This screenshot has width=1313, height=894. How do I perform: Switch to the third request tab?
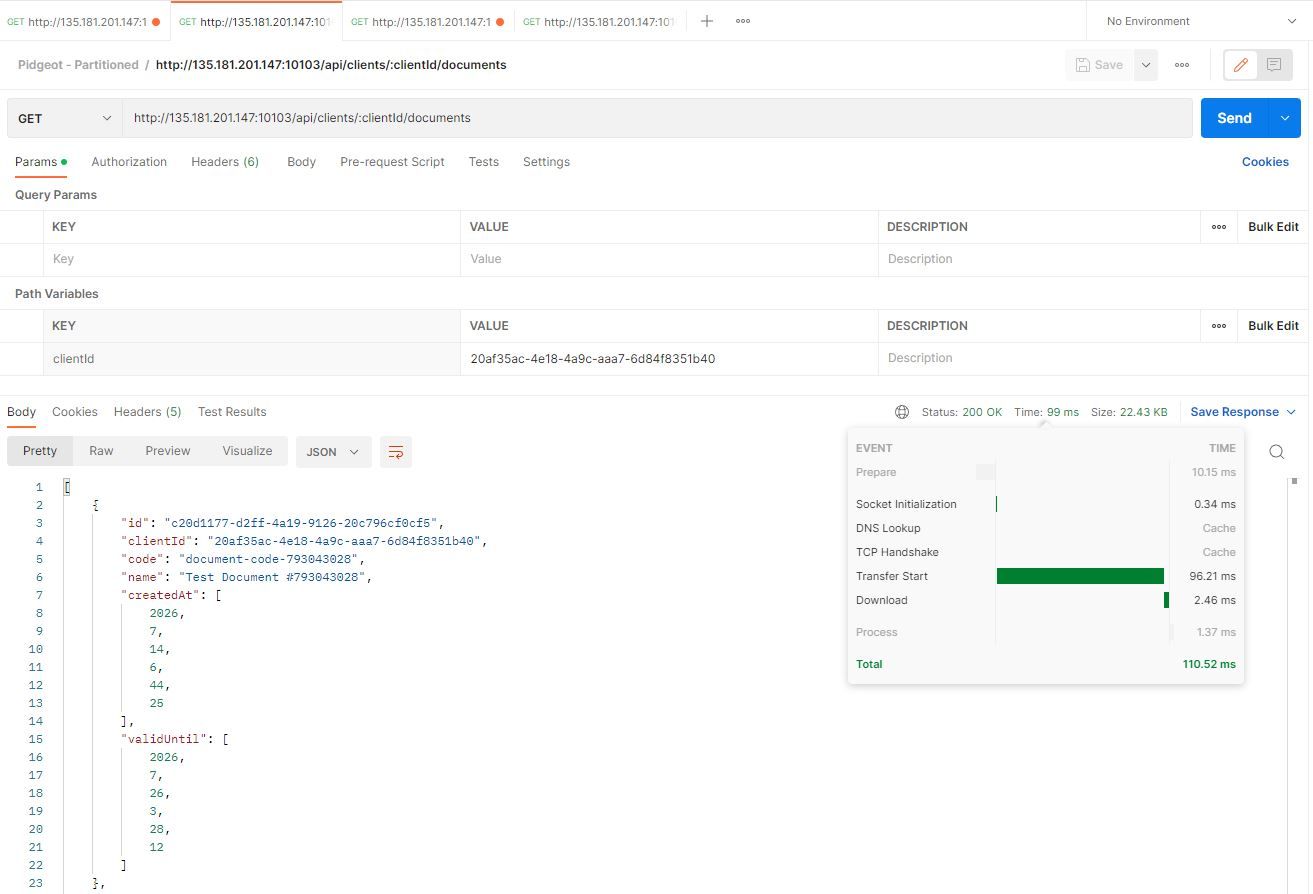pyautogui.click(x=428, y=21)
